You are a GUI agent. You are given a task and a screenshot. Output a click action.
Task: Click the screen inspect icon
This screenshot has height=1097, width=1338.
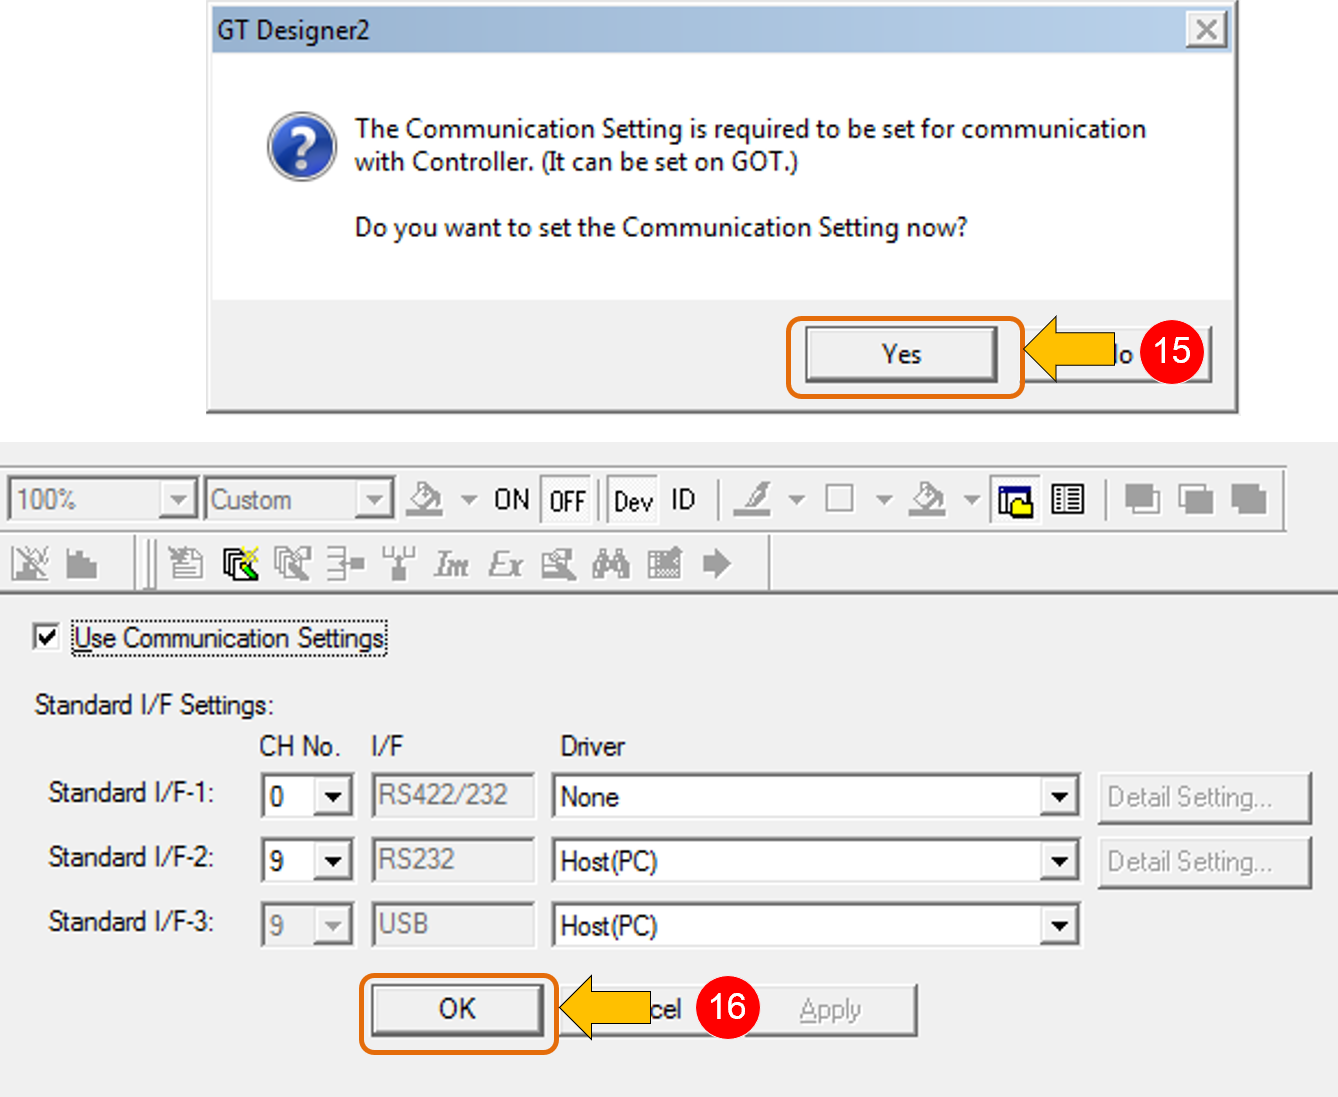coord(558,564)
